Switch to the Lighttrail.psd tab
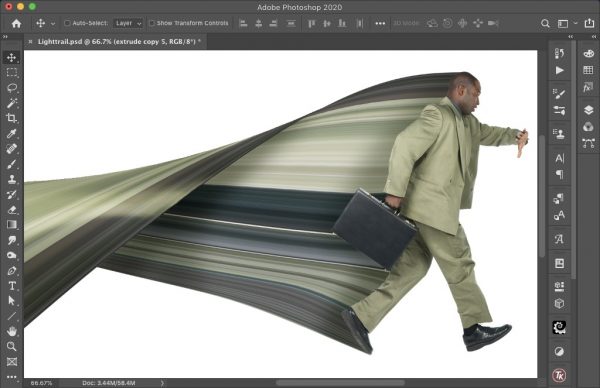The image size is (600, 388). click(x=119, y=41)
